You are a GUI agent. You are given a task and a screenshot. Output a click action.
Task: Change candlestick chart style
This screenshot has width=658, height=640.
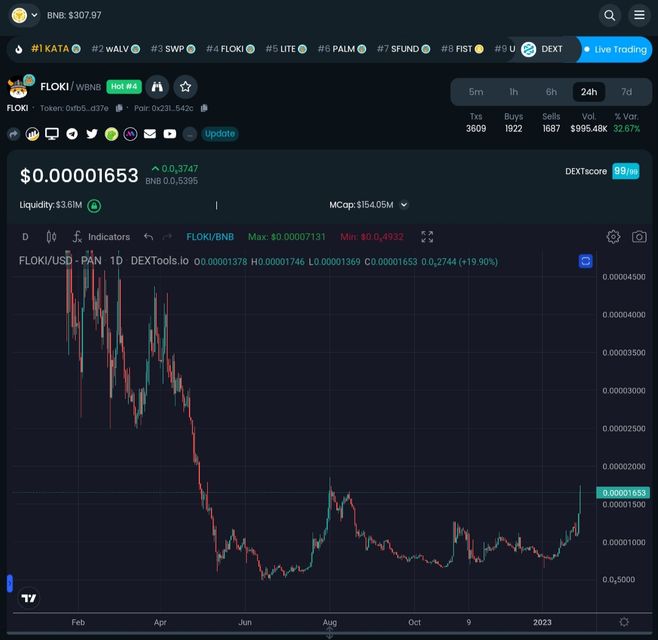51,237
